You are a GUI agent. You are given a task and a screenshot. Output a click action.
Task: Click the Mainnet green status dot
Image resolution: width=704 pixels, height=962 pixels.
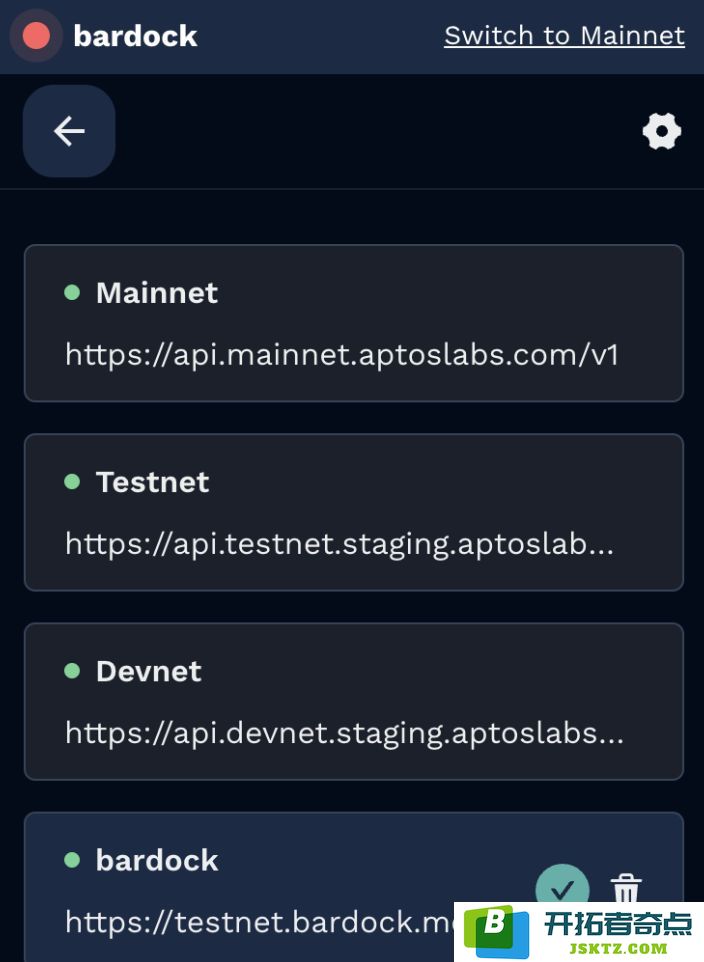point(72,293)
